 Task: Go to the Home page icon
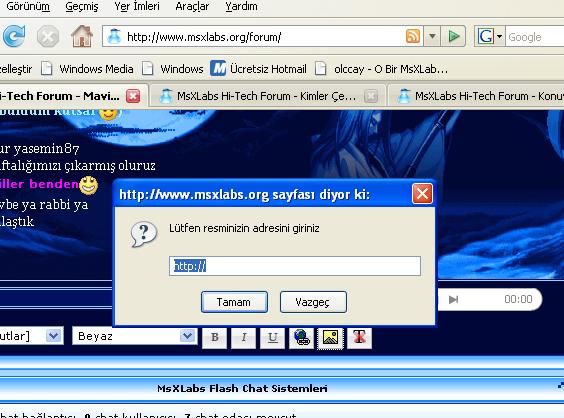pyautogui.click(x=82, y=36)
